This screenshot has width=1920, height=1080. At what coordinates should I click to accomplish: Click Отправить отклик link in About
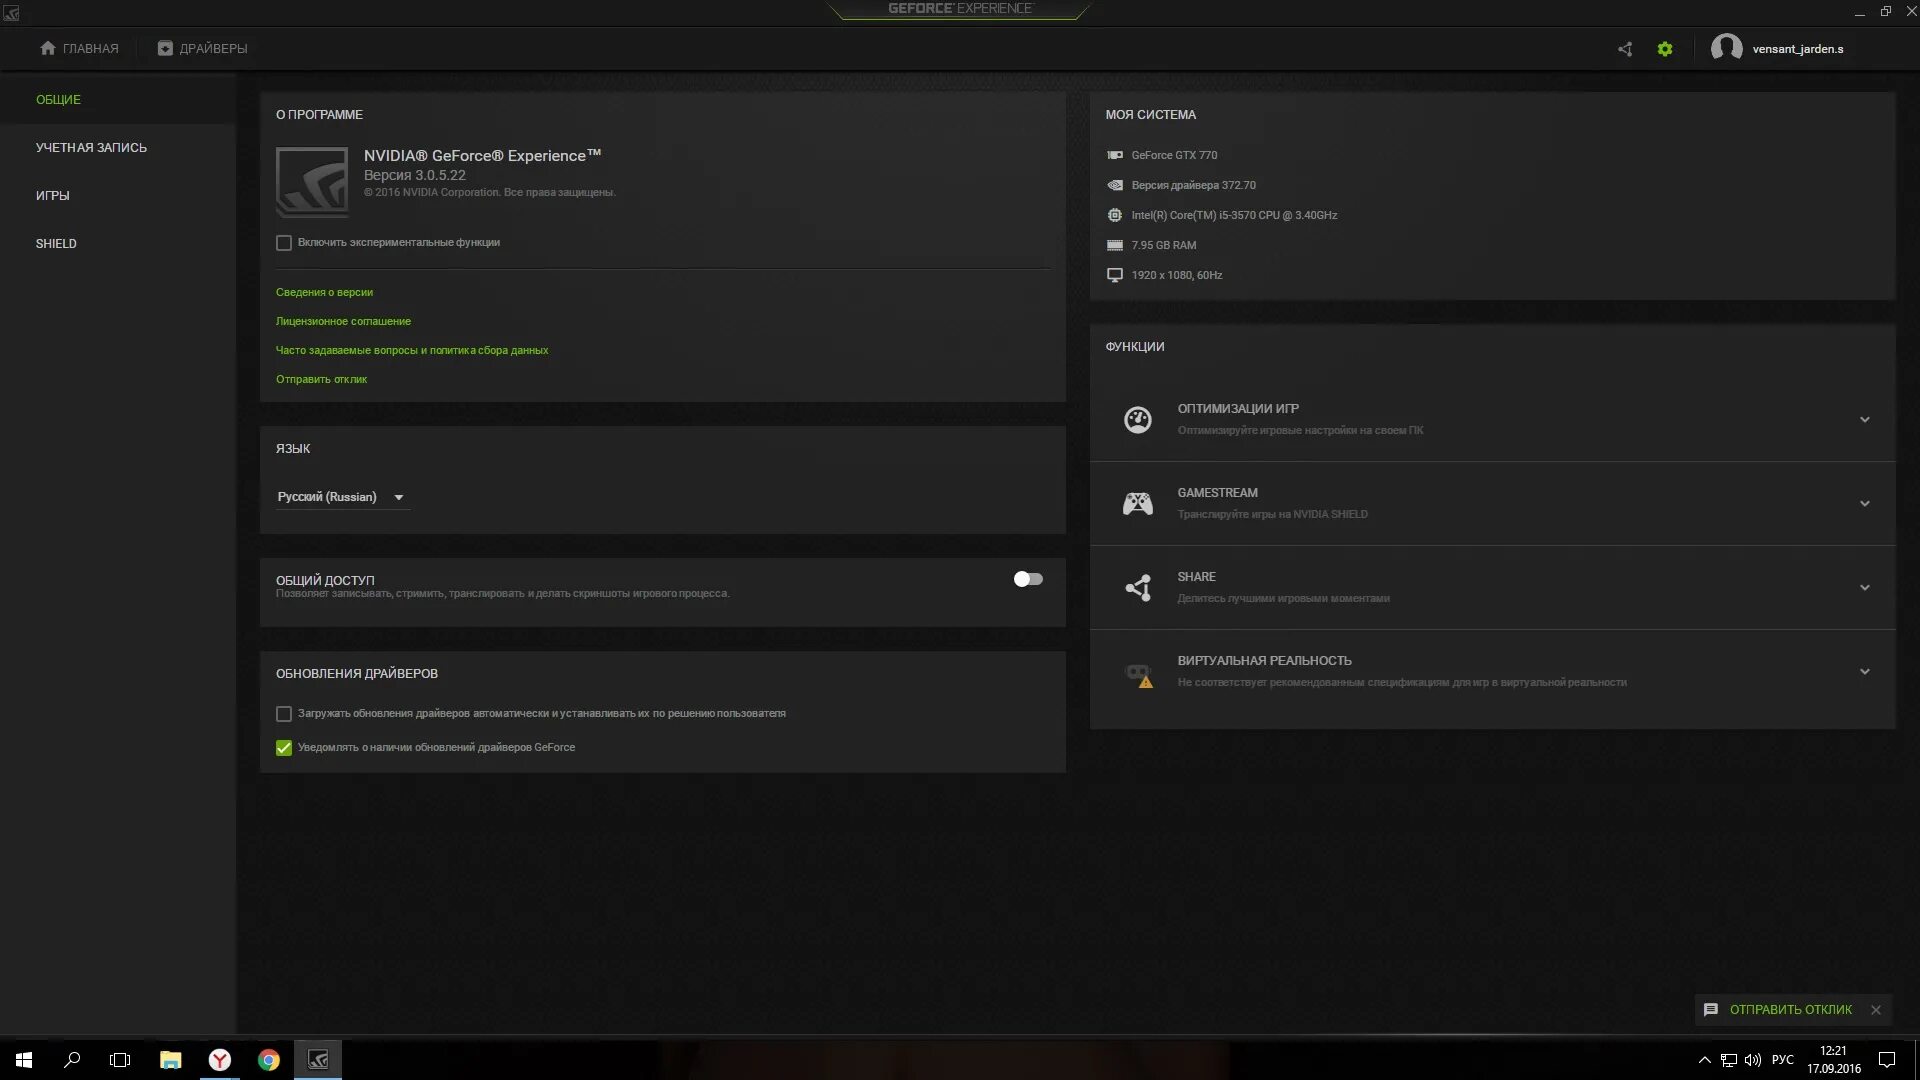point(321,379)
